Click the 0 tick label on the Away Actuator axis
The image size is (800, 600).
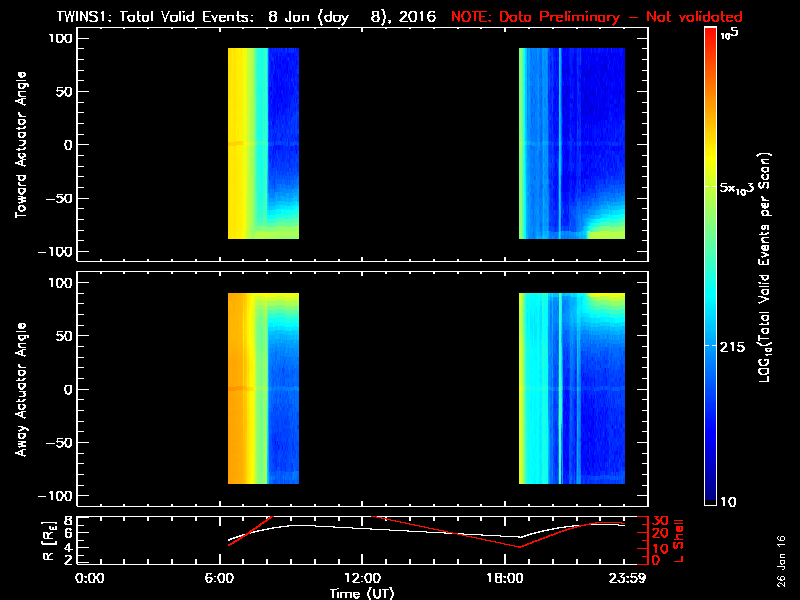[x=69, y=389]
